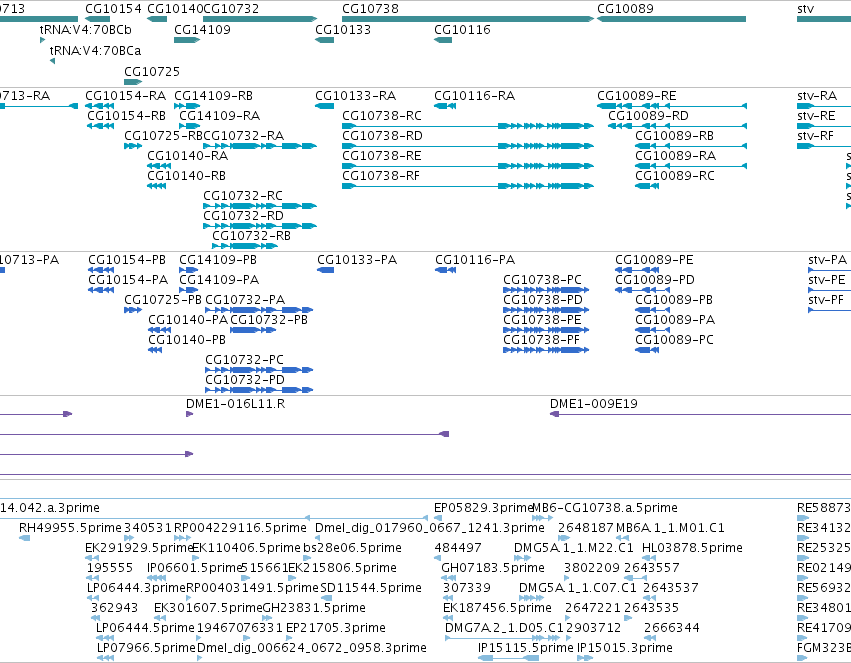Viewport: 851px width, 663px height.
Task: Select EST bs28e06.5prime
Action: (352, 548)
